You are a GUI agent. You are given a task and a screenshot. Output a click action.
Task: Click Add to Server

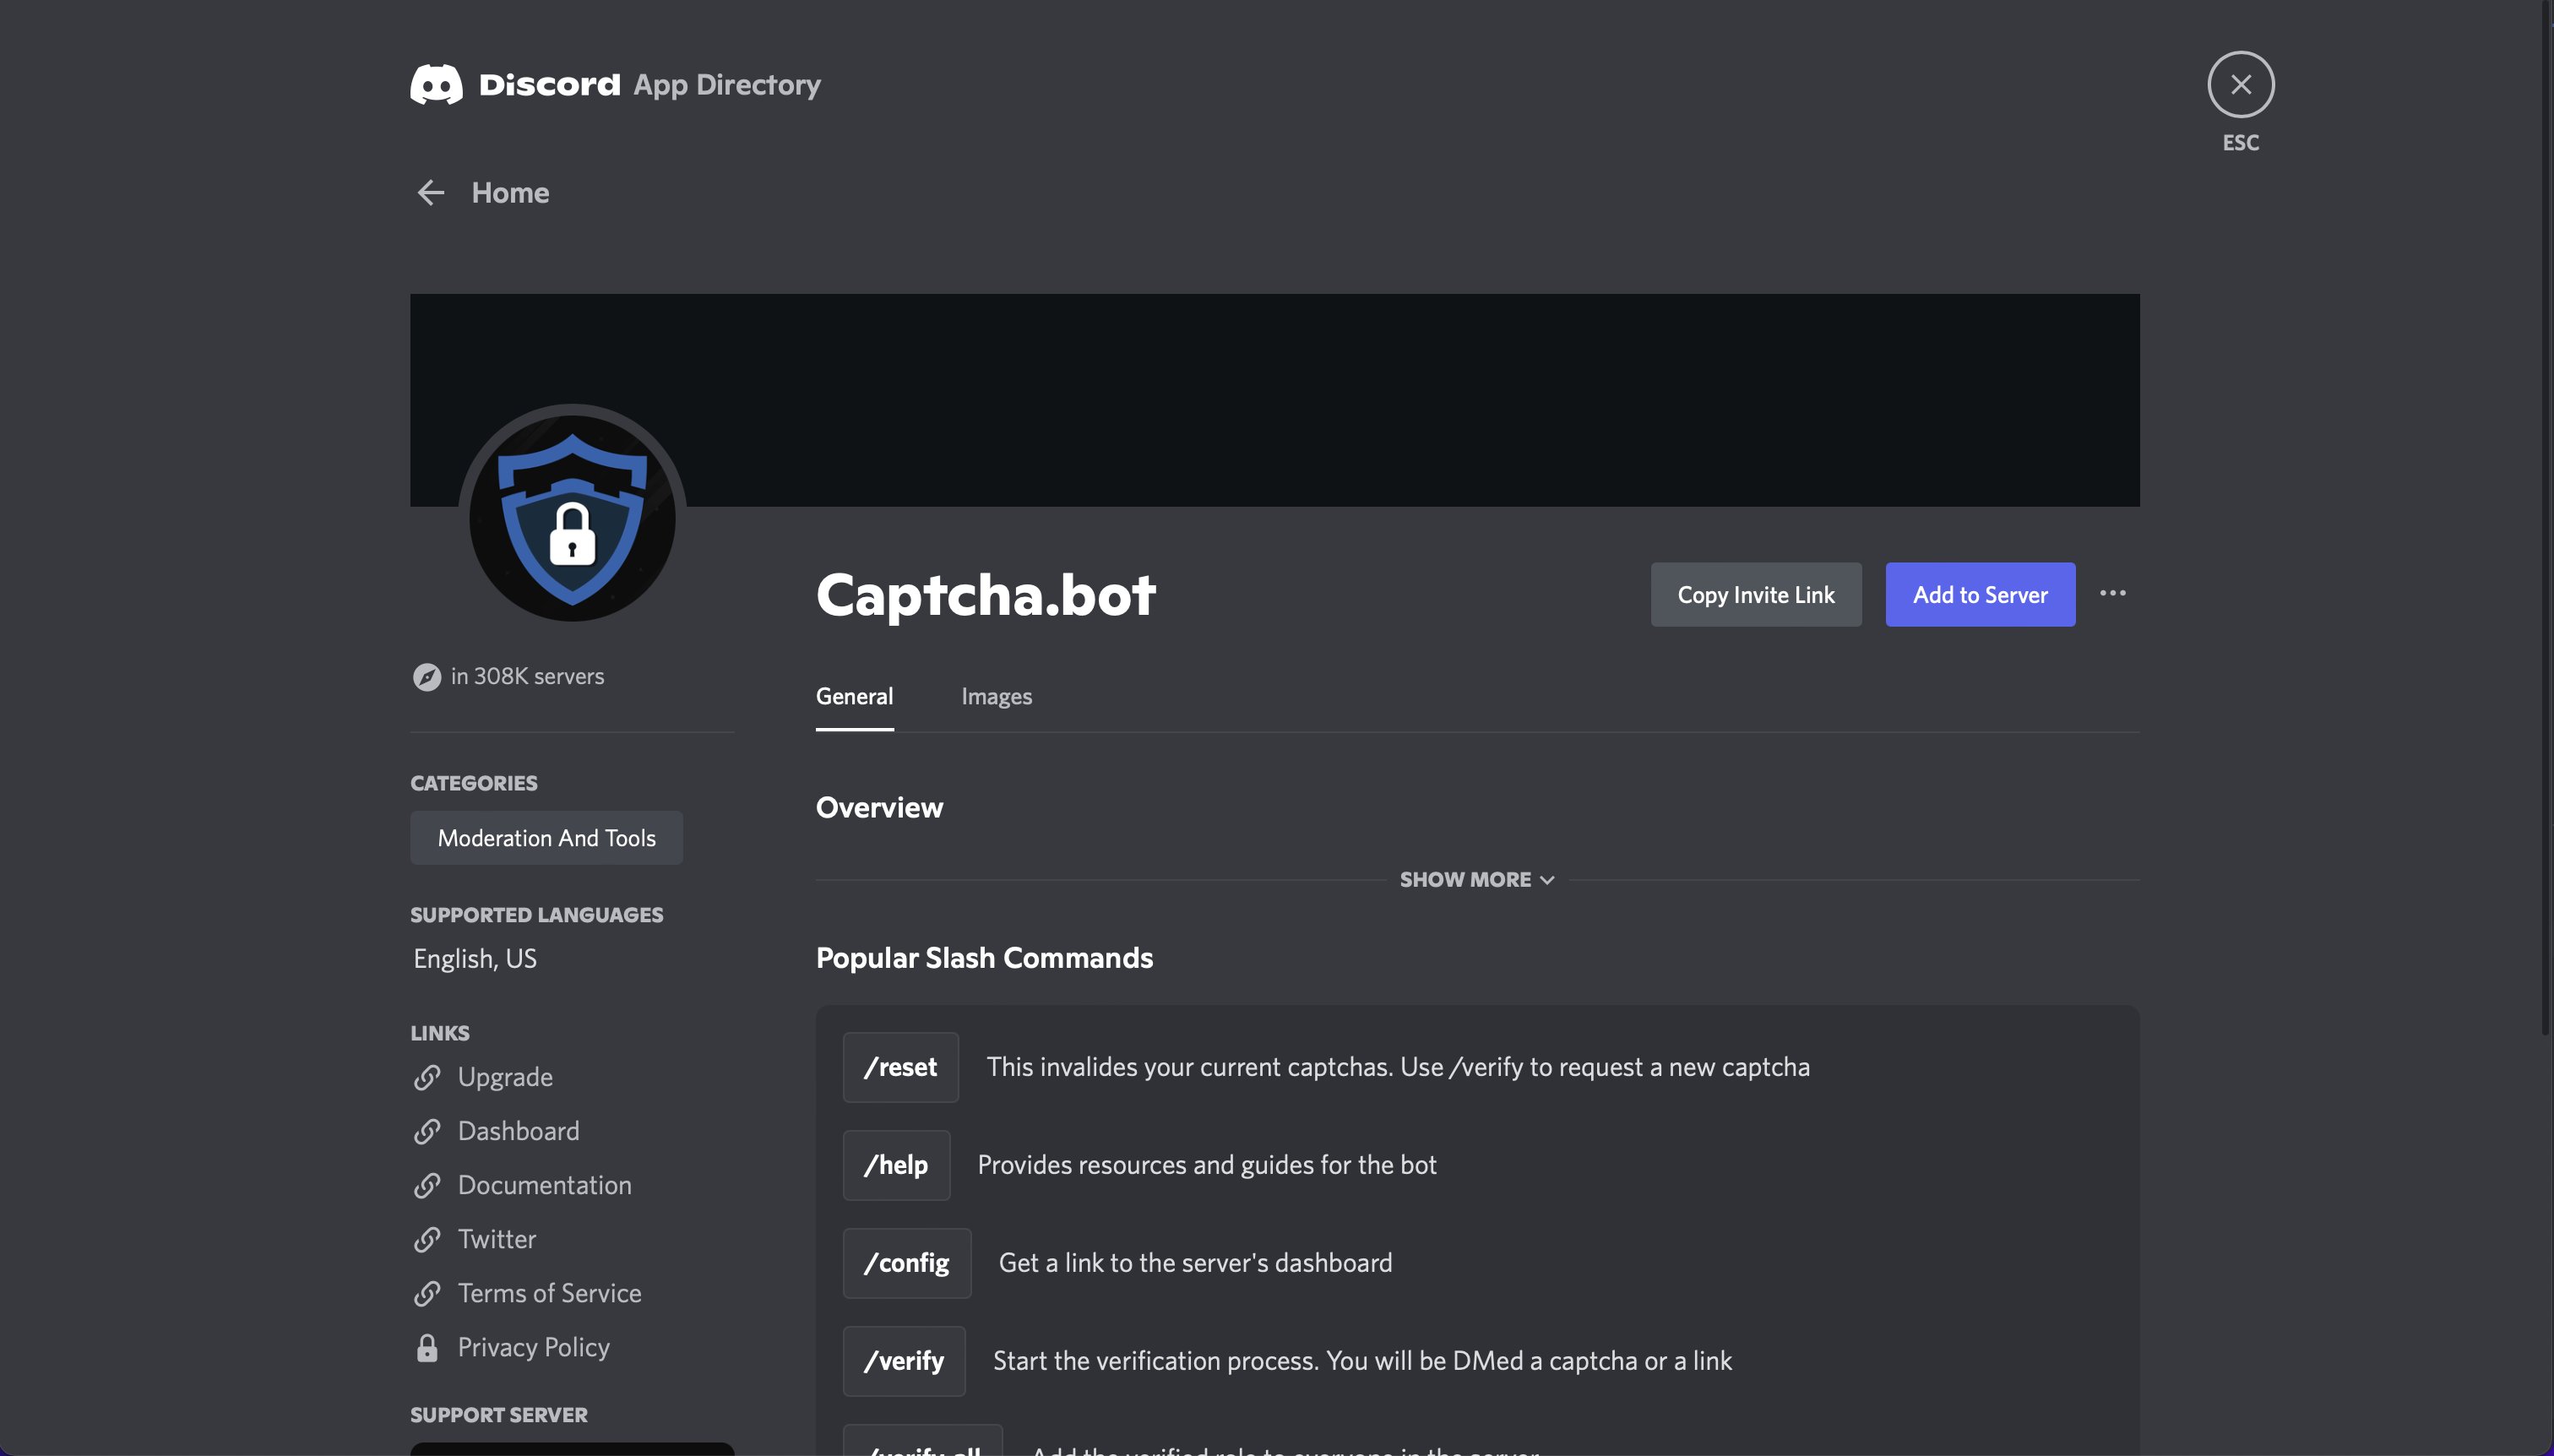(x=1979, y=594)
